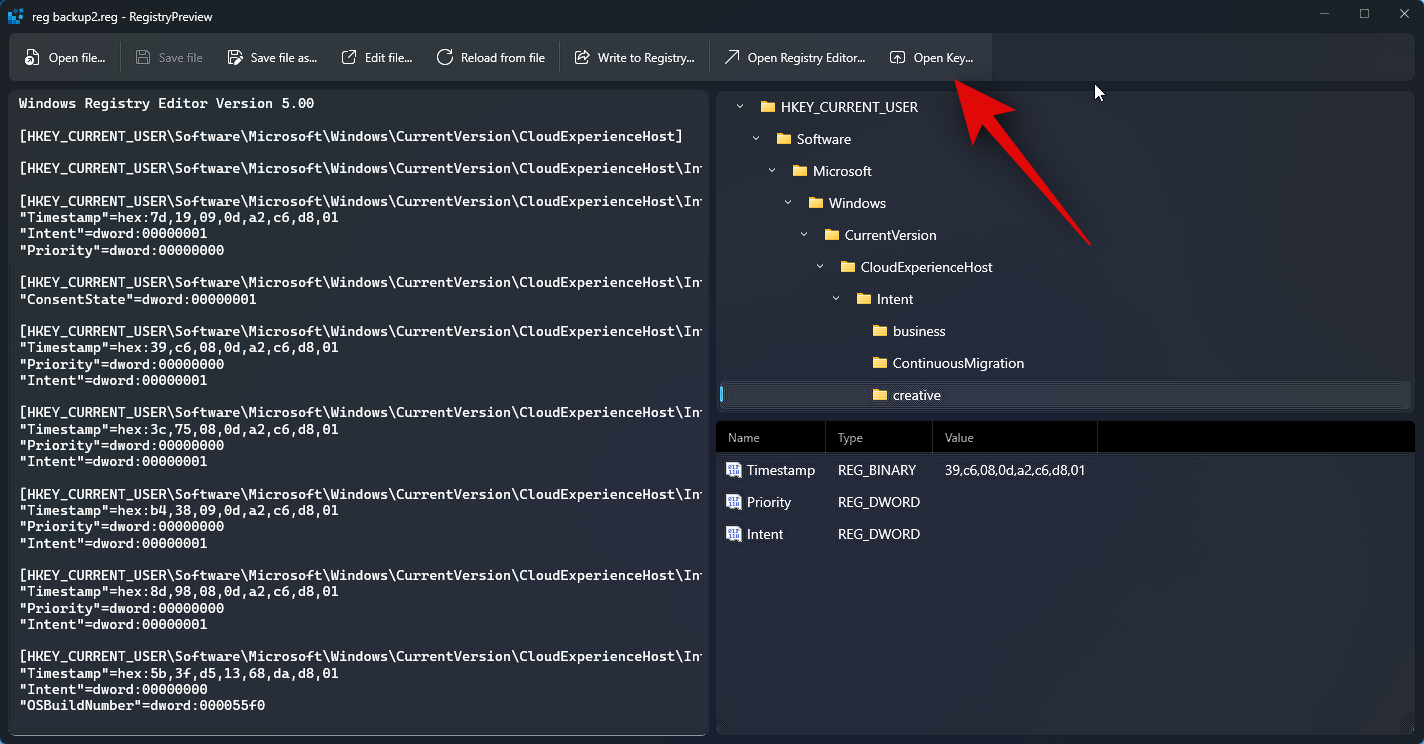The width and height of the screenshot is (1424, 744).
Task: Click the Save file as icon
Action: [x=235, y=58]
